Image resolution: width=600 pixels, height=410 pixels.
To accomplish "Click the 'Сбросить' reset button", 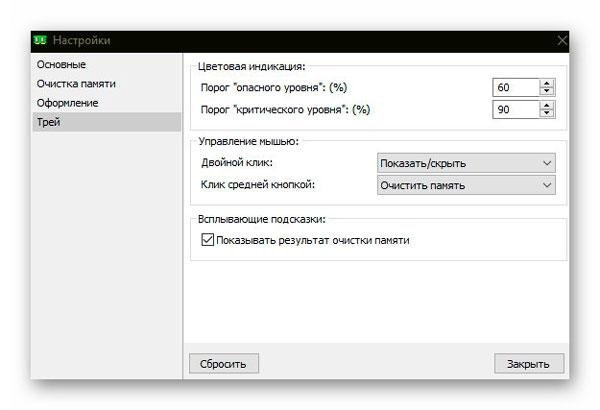I will pos(224,364).
